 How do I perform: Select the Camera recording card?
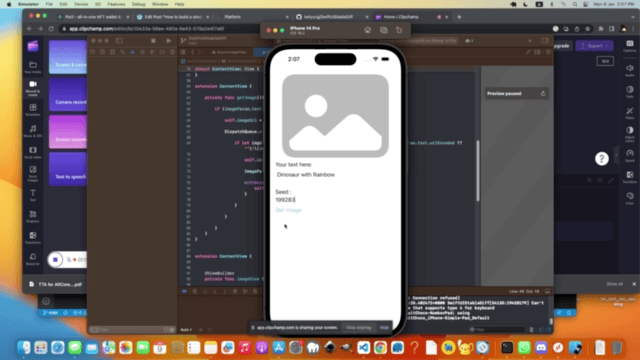(x=68, y=95)
